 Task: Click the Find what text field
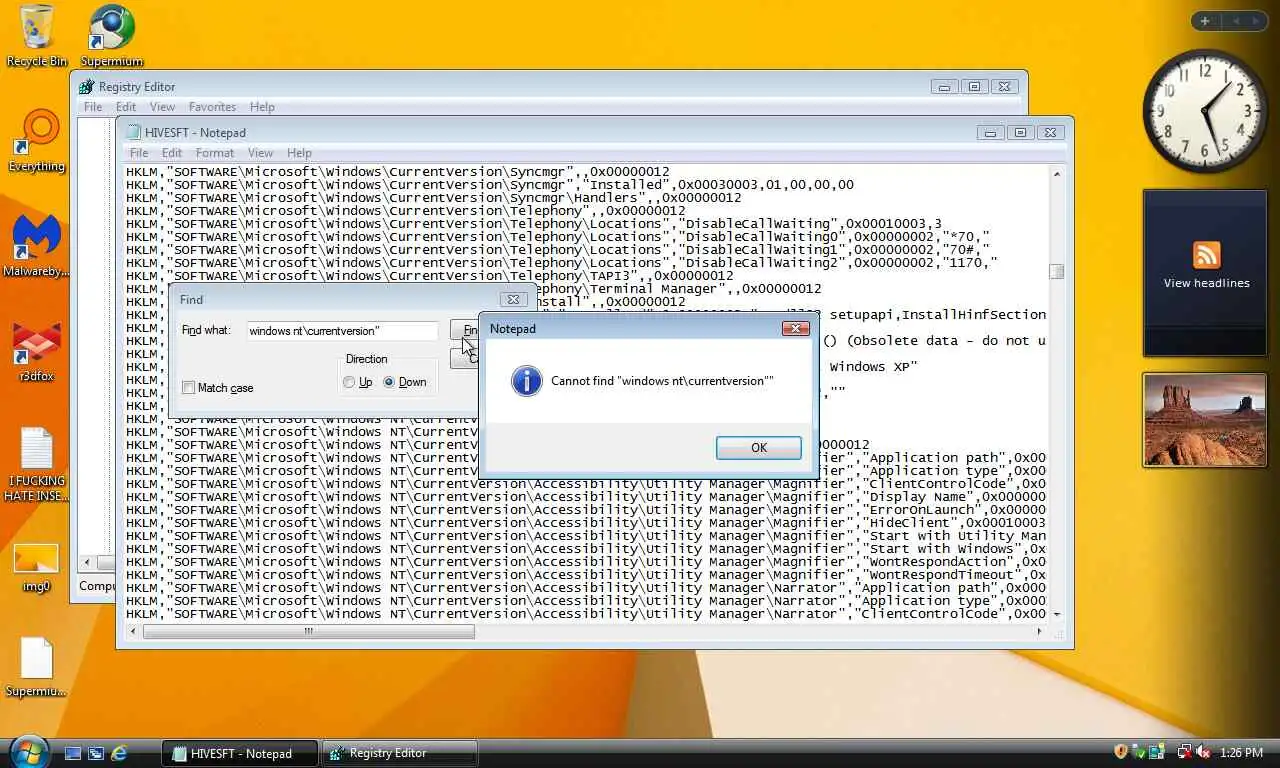tap(342, 331)
